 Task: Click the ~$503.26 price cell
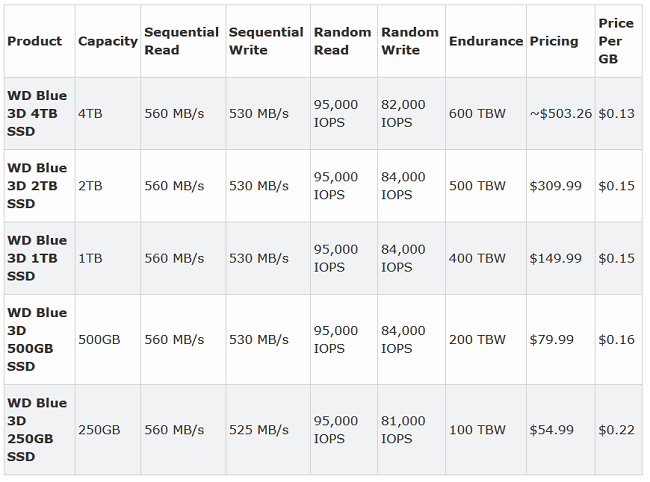click(560, 113)
